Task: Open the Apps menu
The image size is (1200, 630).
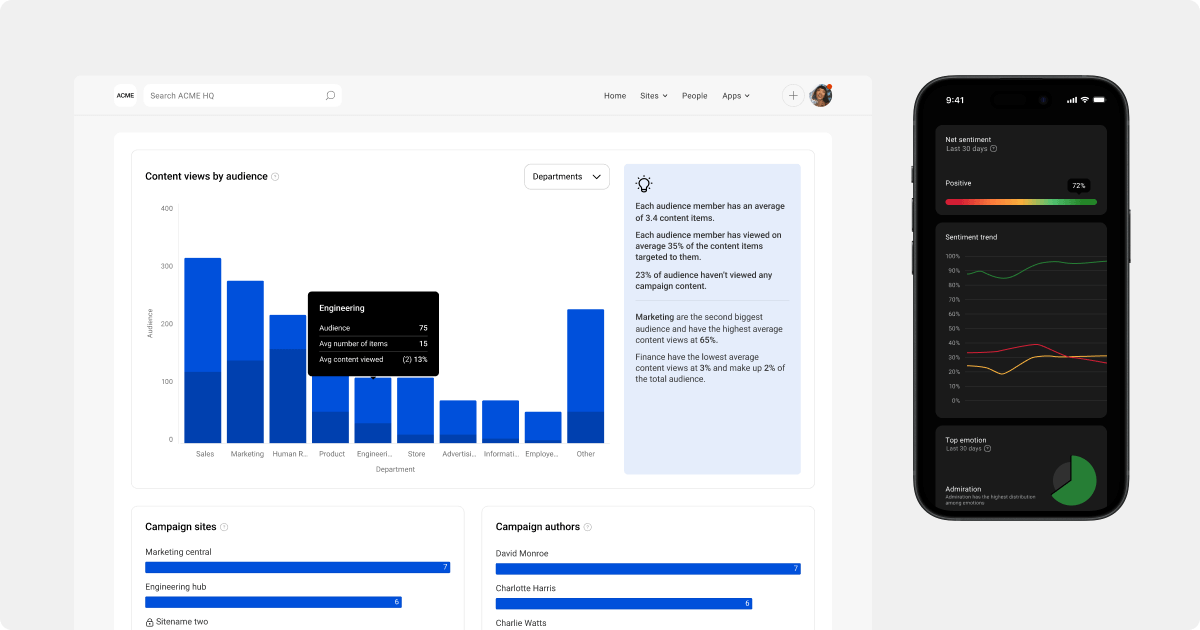Action: point(736,96)
